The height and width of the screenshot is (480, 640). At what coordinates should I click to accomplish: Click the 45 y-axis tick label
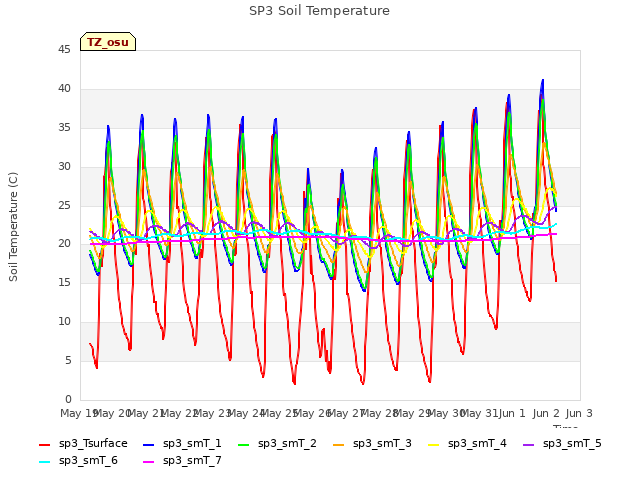pyautogui.click(x=64, y=50)
